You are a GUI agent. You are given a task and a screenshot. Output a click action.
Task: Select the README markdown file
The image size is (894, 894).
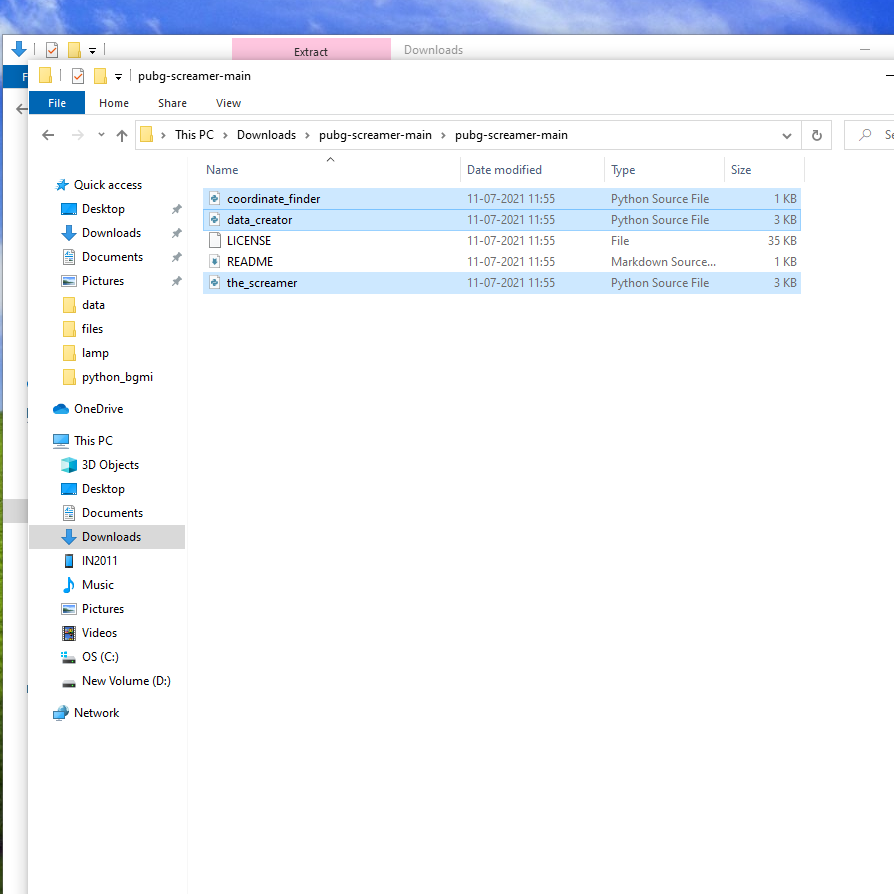[x=502, y=262]
